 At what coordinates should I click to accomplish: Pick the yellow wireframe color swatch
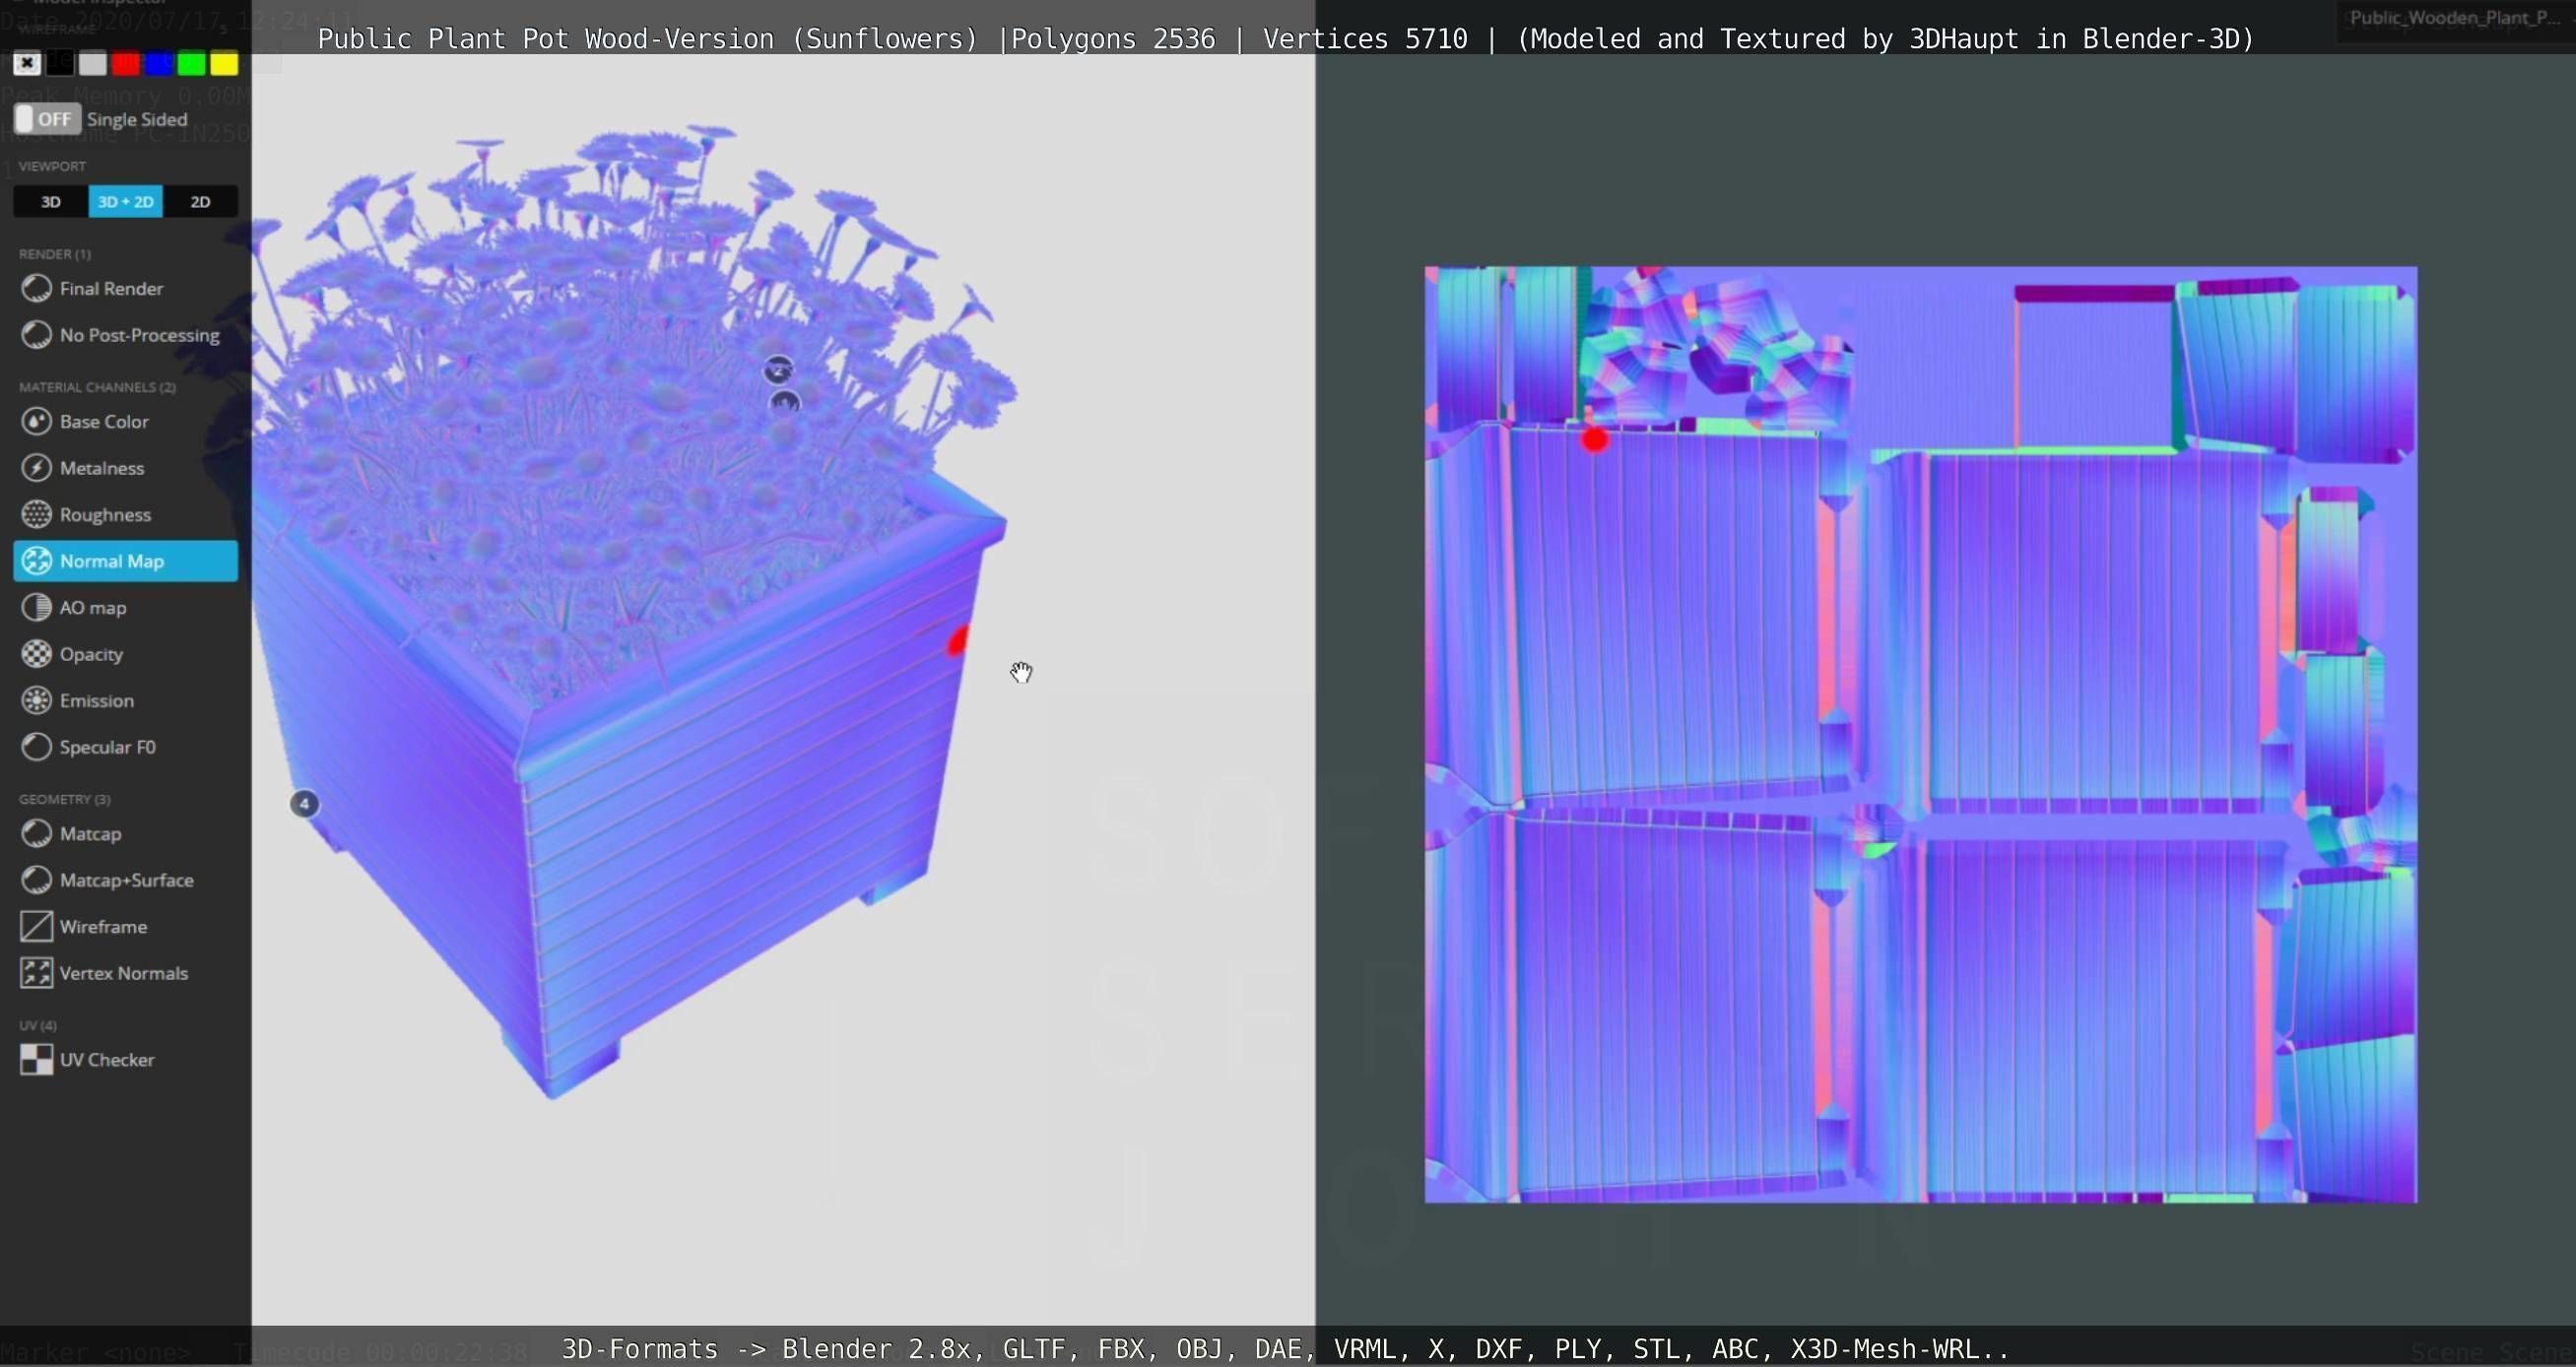click(224, 64)
